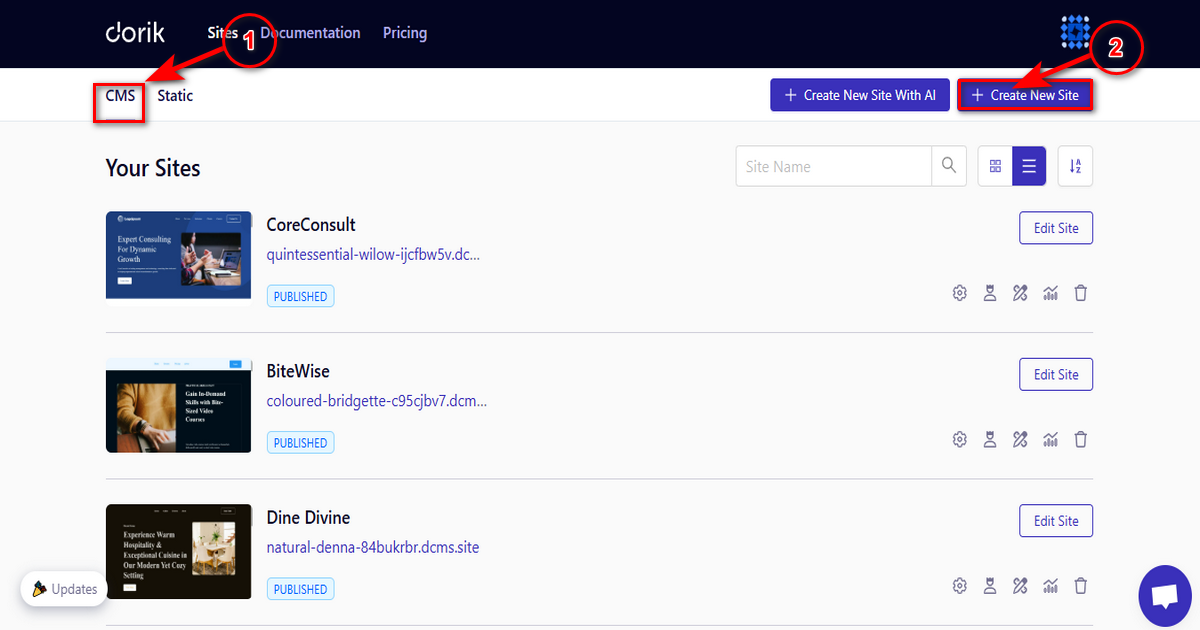View analytics chart icon for CoreConsult
This screenshot has width=1200, height=630.
[x=1050, y=293]
